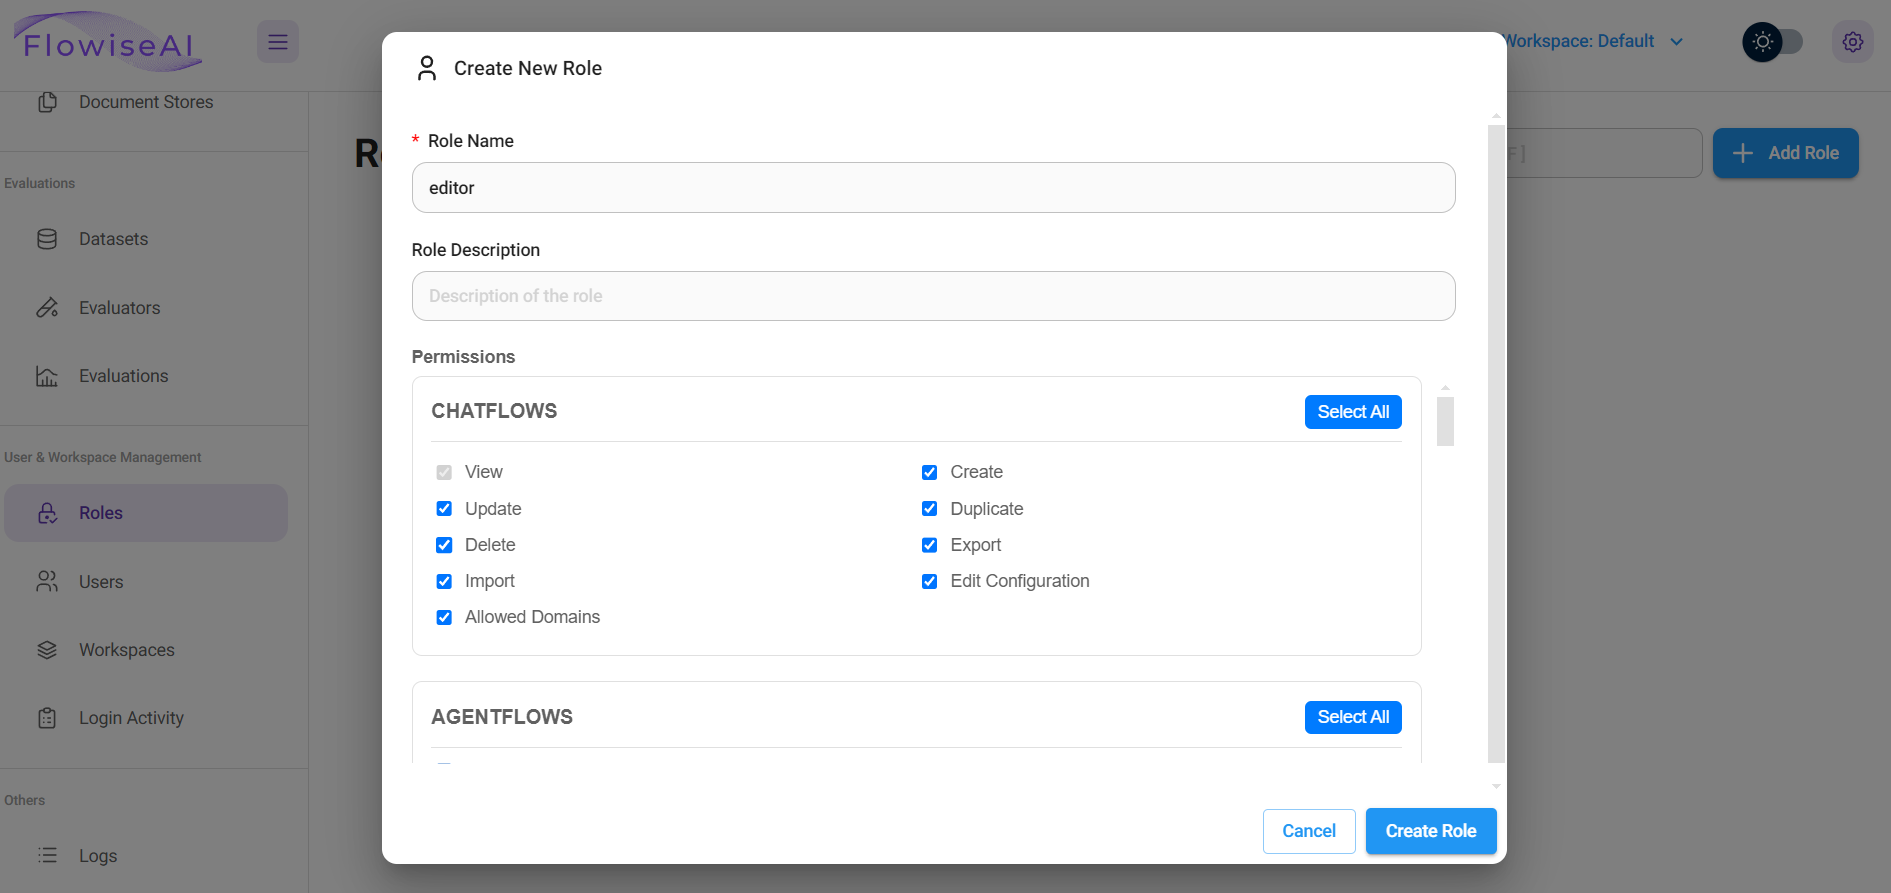This screenshot has width=1891, height=893.
Task: Go to Logs in sidebar
Action: pos(98,856)
